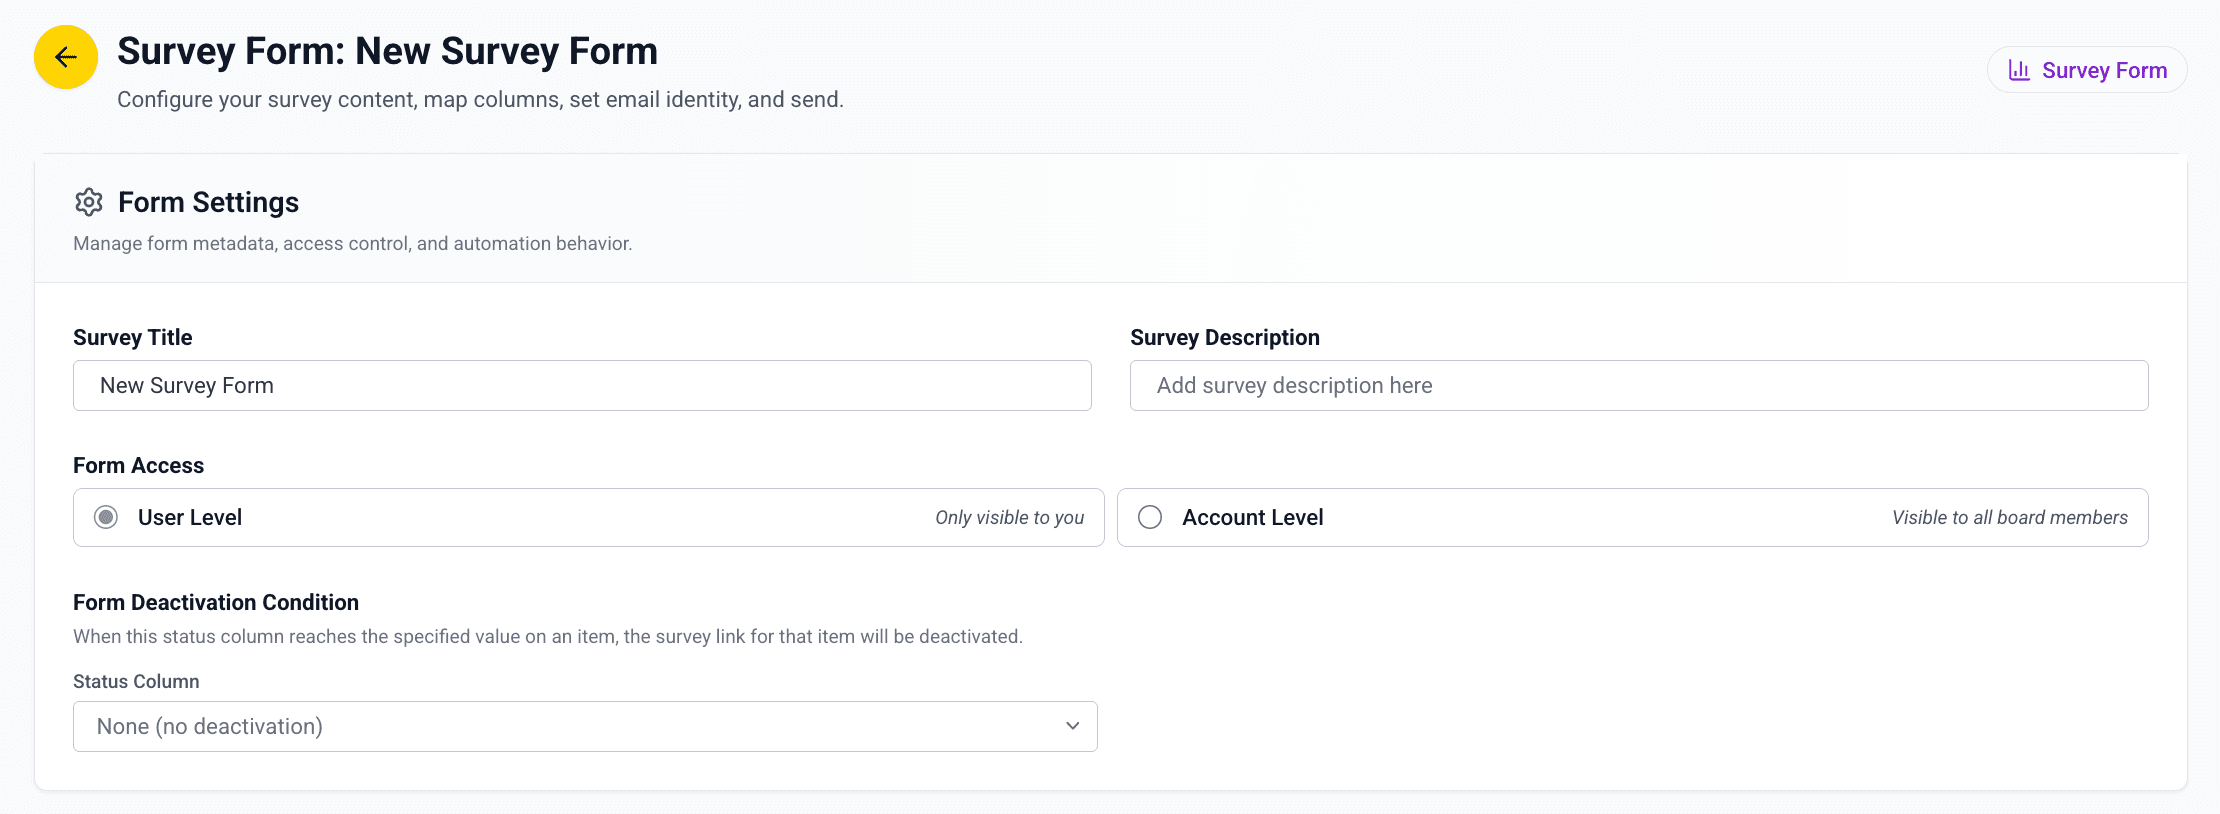Click the 'Only visible to you' text

(1009, 518)
